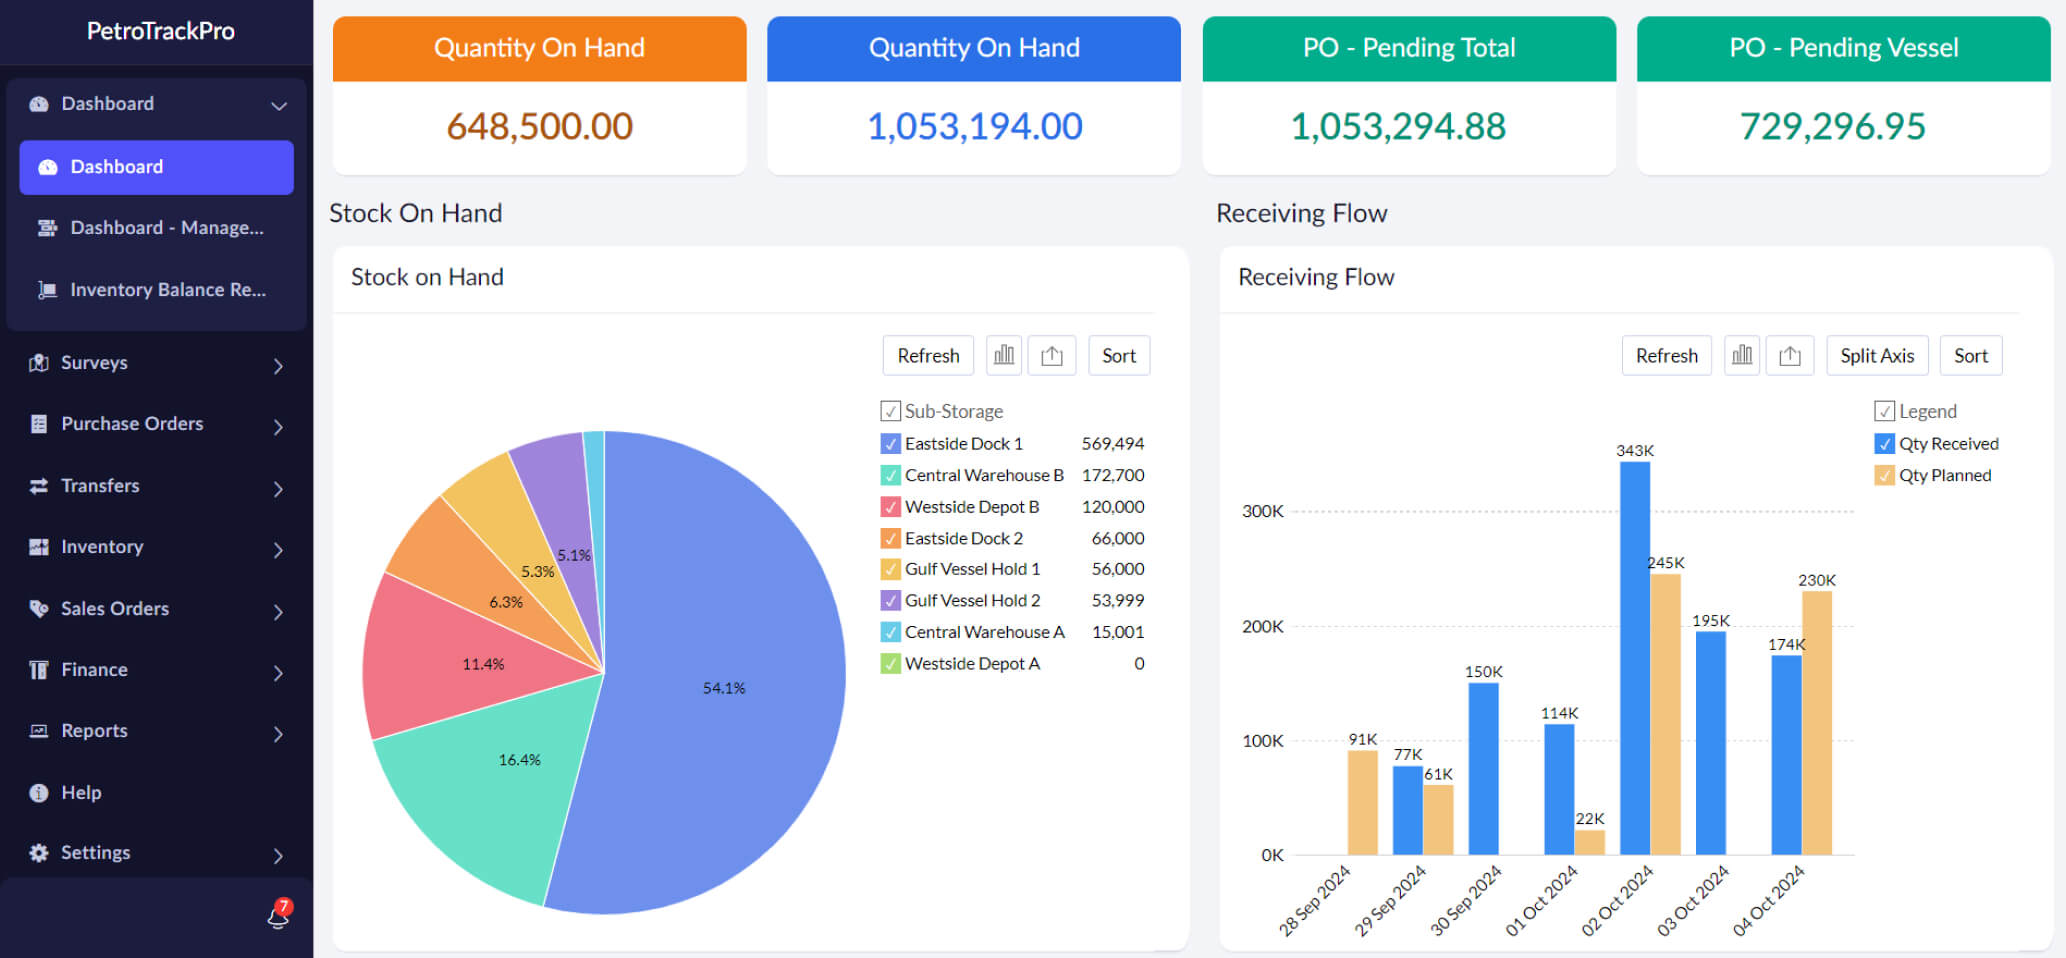This screenshot has height=958, width=2066.
Task: Click the Westside Depot B color swatch
Action: [x=890, y=506]
